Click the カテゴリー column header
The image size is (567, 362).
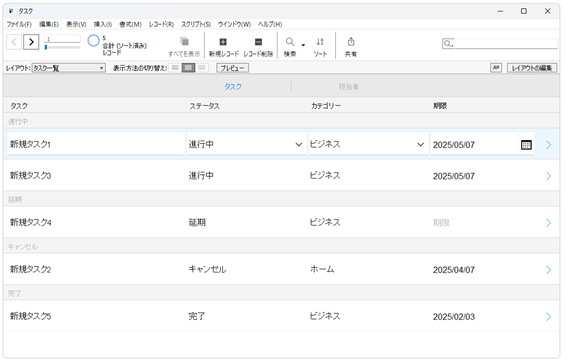326,106
